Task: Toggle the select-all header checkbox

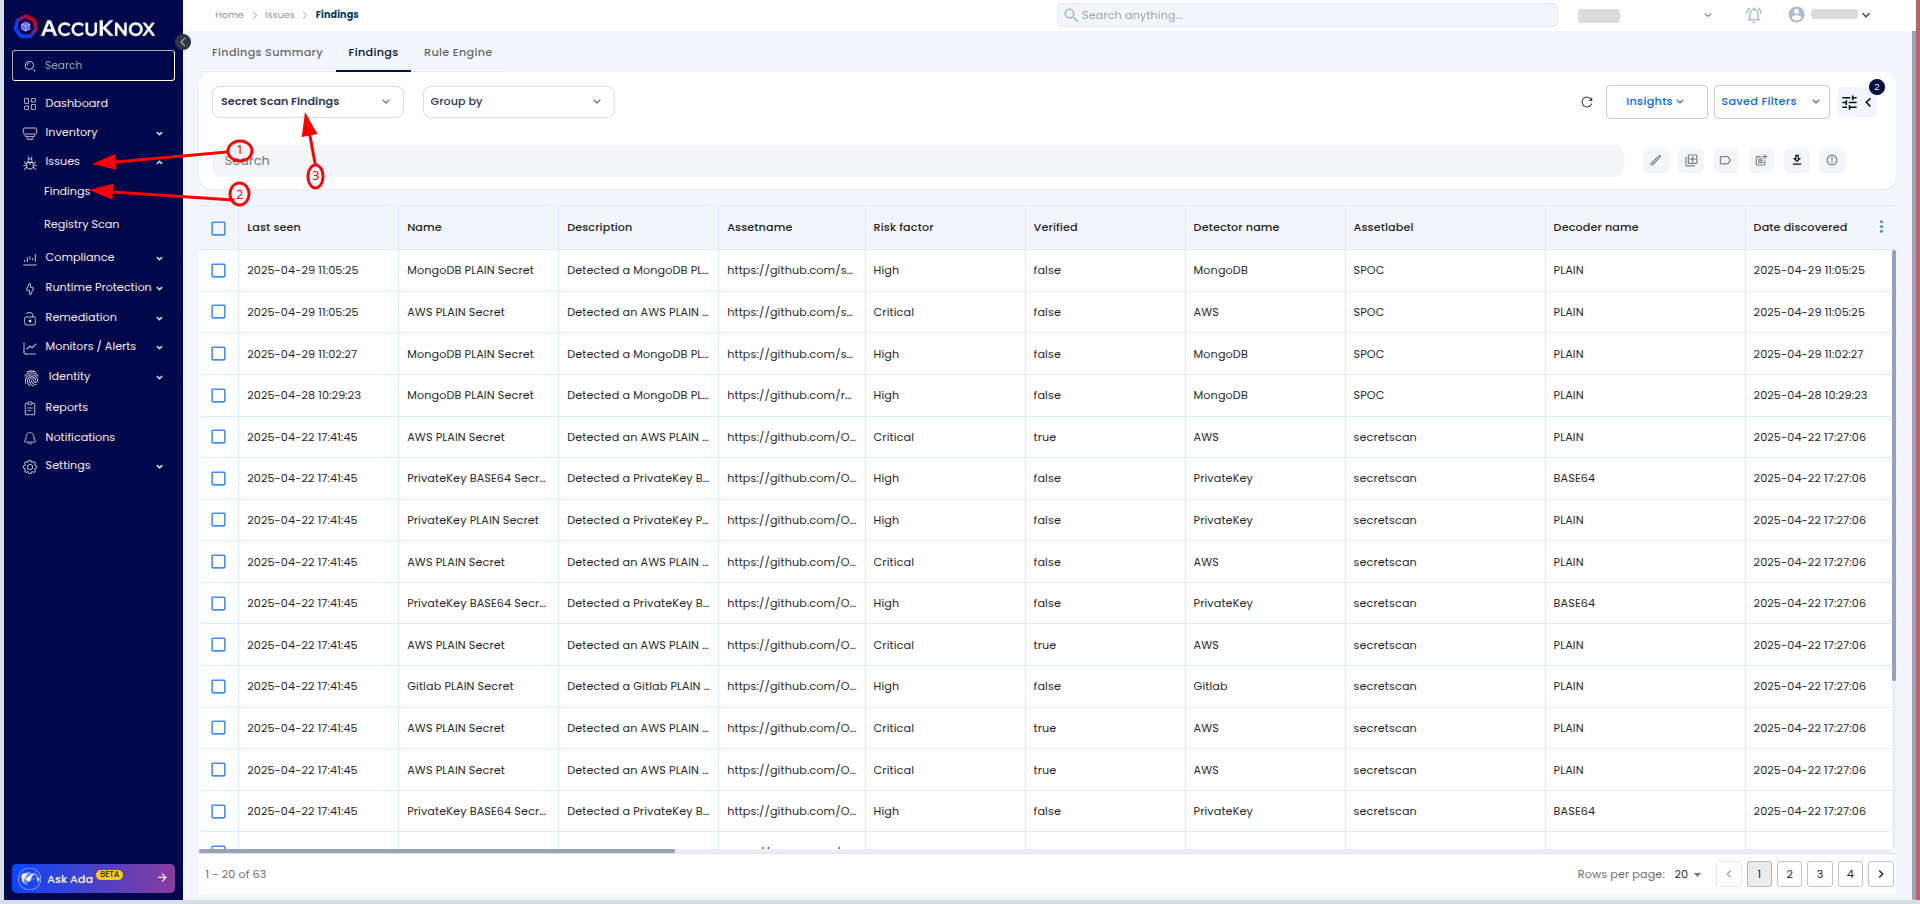Action: [x=219, y=228]
